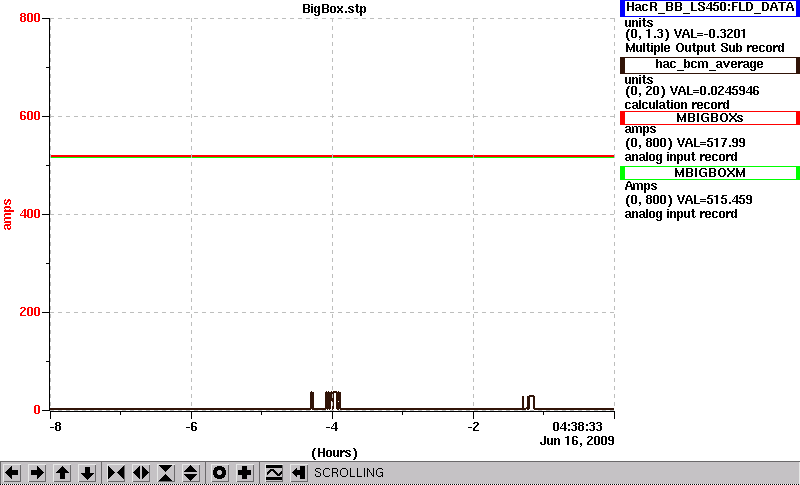This screenshot has height=485, width=800.
Task: Select the MBIGBOXM curve legend
Action: click(710, 173)
